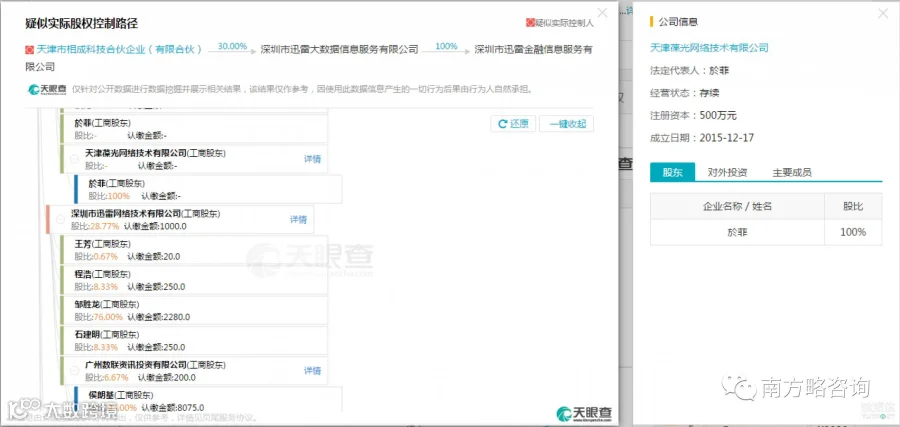The height and width of the screenshot is (427, 900).
Task: Select 王芳 shareholder node
Action: coord(193,250)
